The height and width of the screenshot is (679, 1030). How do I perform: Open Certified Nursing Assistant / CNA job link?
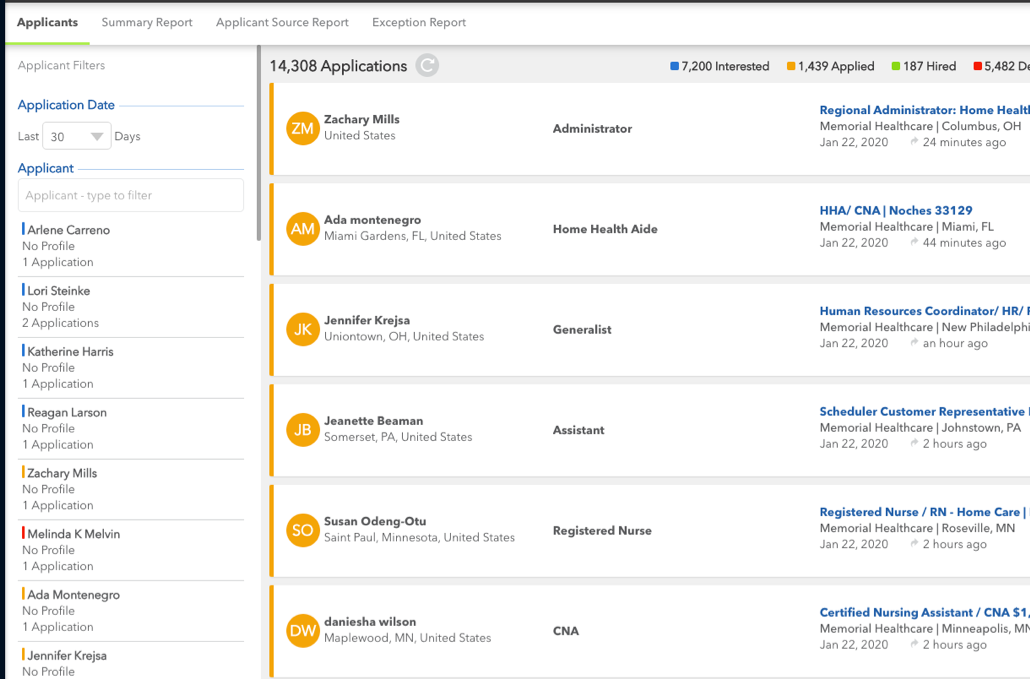point(924,612)
